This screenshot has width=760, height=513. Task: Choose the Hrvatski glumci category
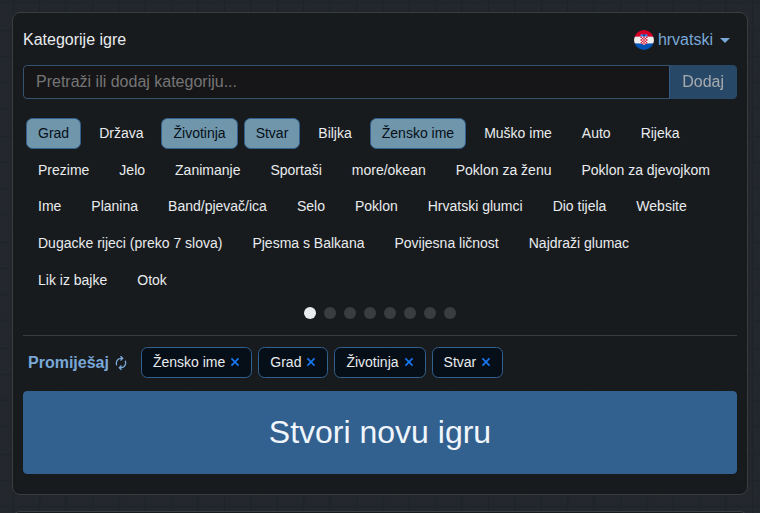(475, 207)
